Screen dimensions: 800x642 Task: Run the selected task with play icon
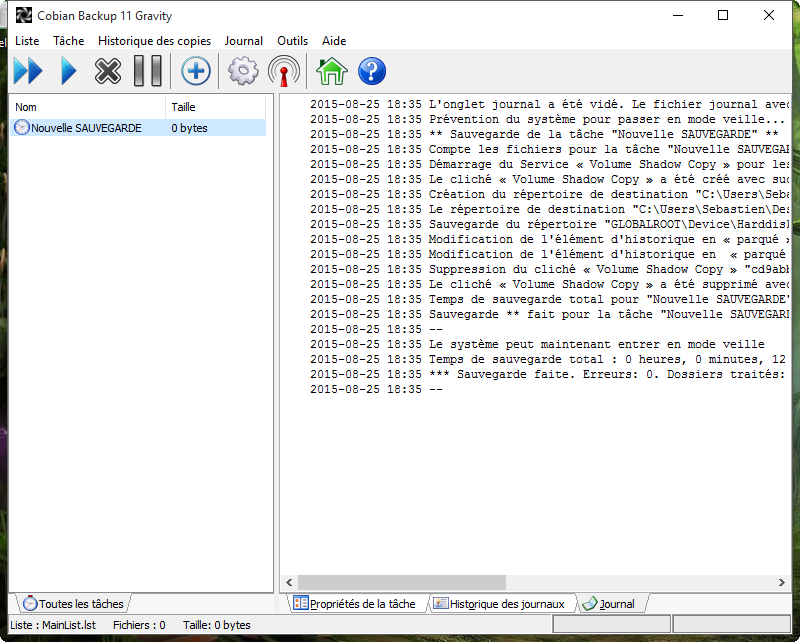[x=69, y=71]
